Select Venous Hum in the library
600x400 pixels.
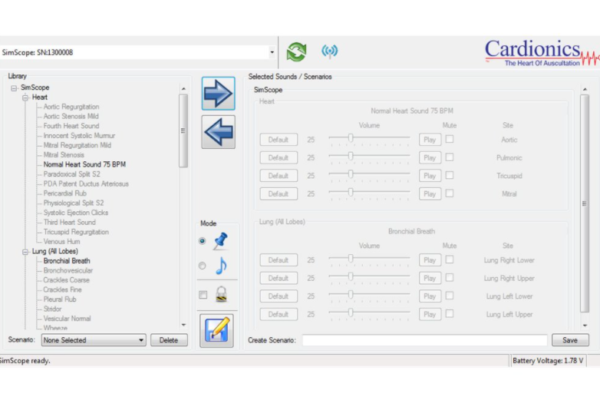pos(62,242)
